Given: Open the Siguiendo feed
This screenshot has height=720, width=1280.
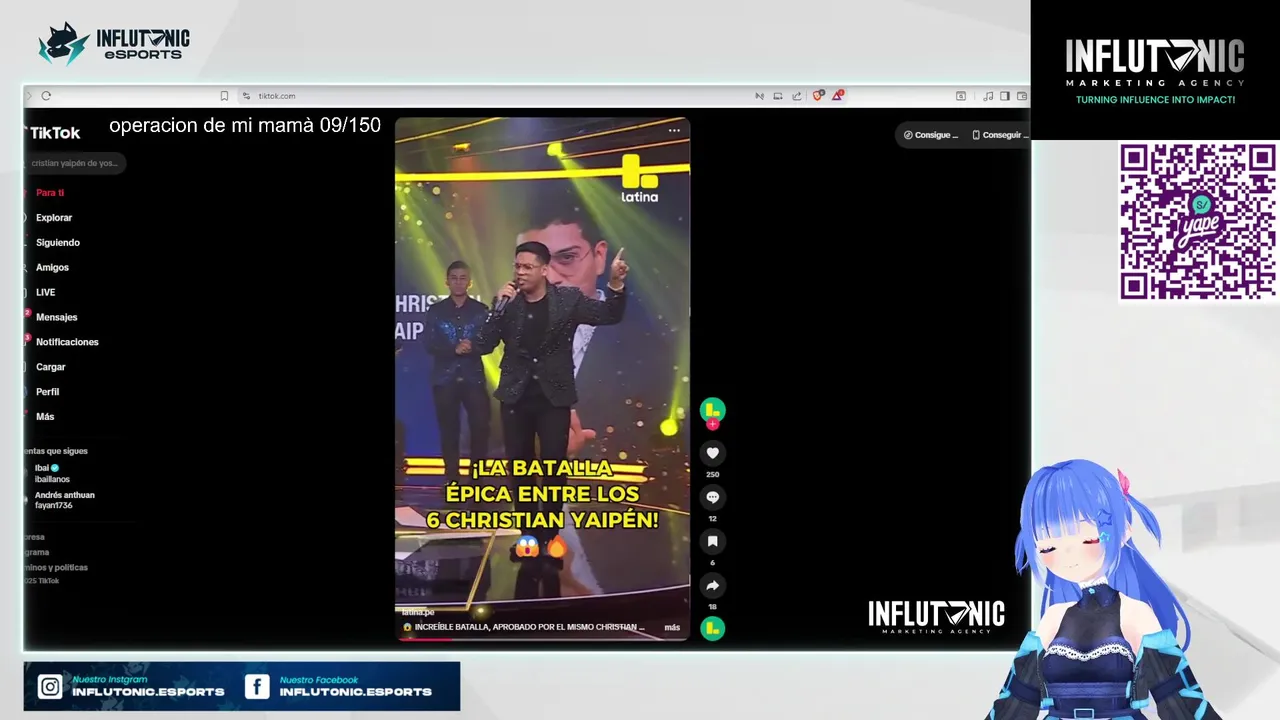Looking at the screenshot, I should tap(58, 242).
